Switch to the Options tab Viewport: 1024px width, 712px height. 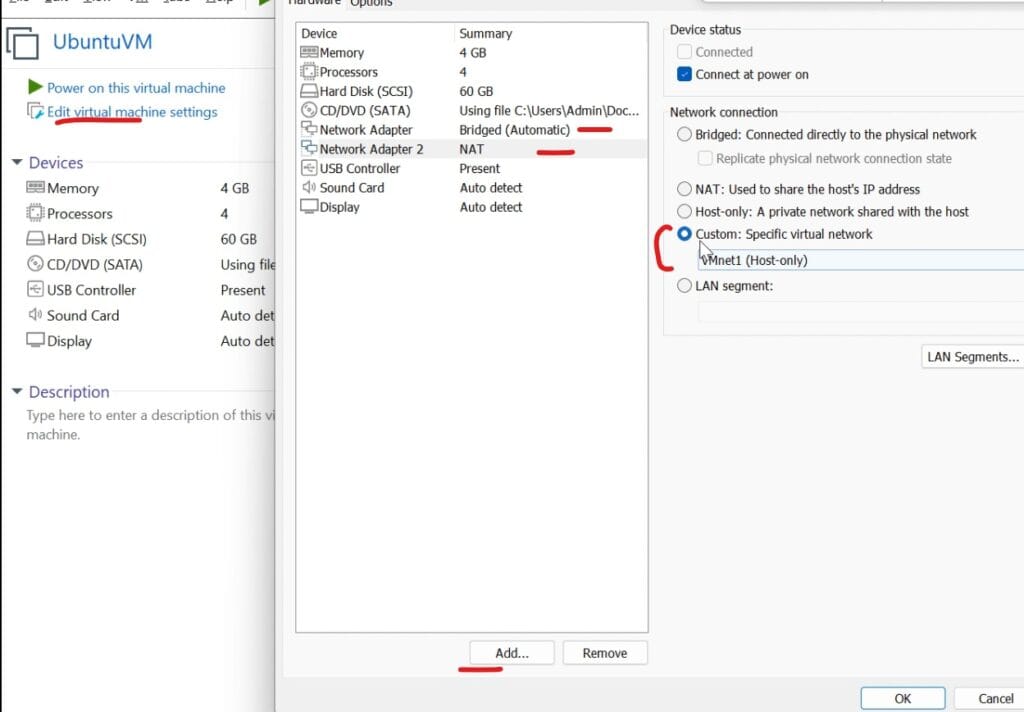(370, 4)
